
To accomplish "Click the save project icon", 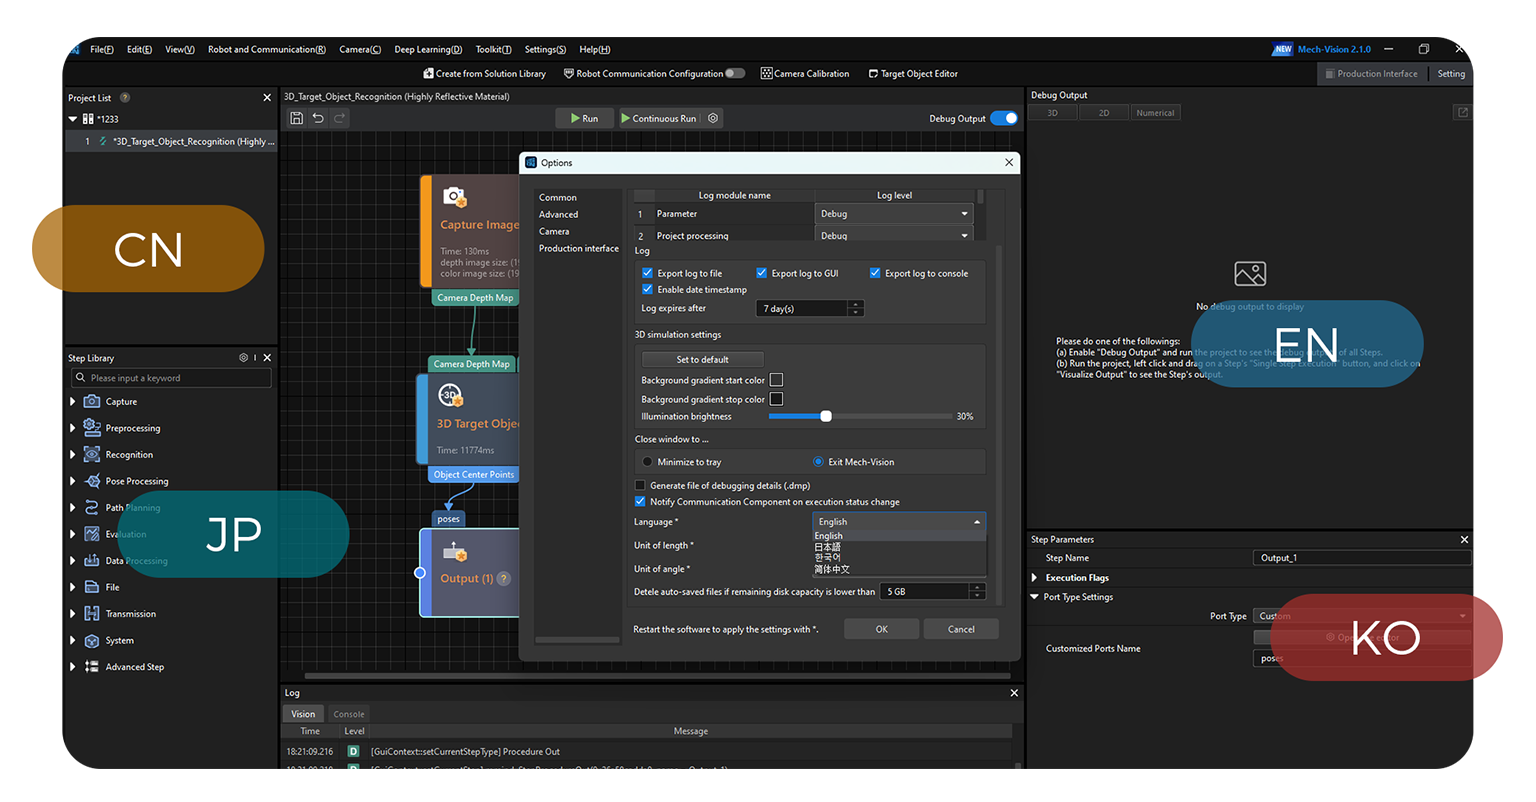I will [x=297, y=118].
